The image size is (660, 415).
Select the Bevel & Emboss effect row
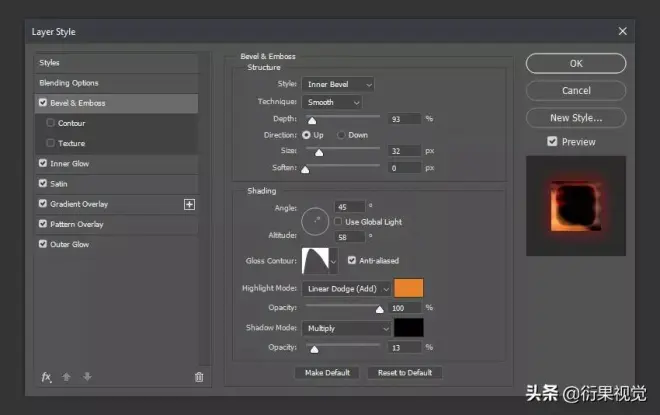coord(116,103)
